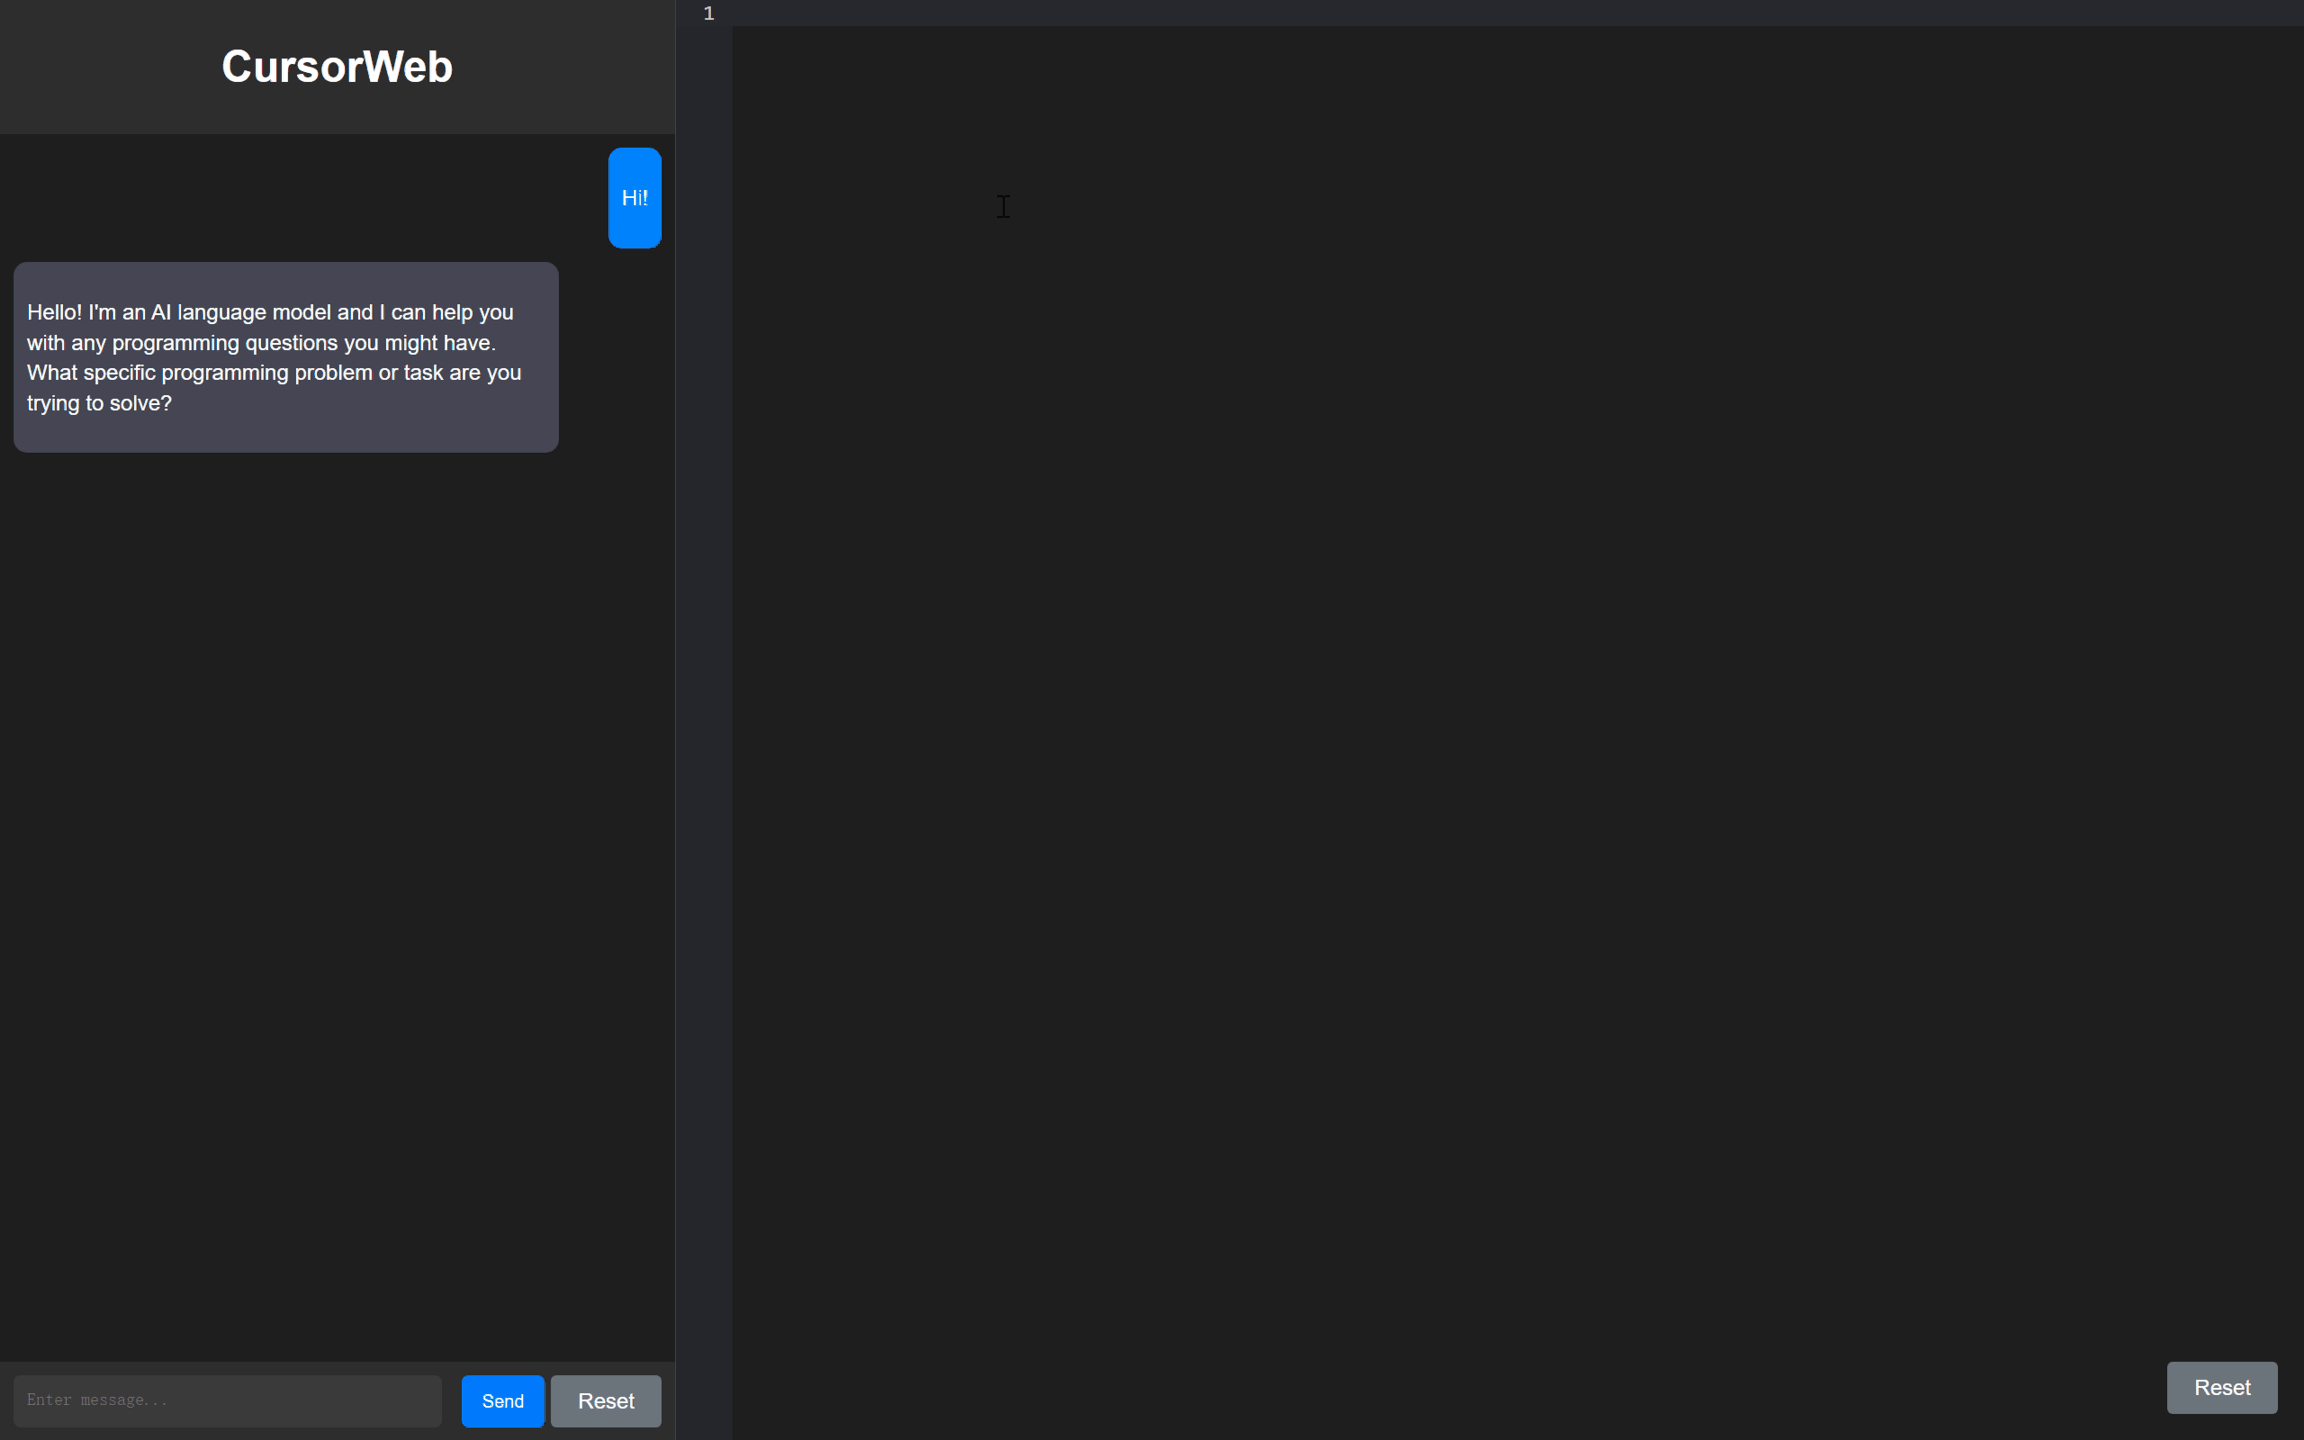Focus the Enter message input field
Screen dimensions: 2304x1440
[x=227, y=1400]
